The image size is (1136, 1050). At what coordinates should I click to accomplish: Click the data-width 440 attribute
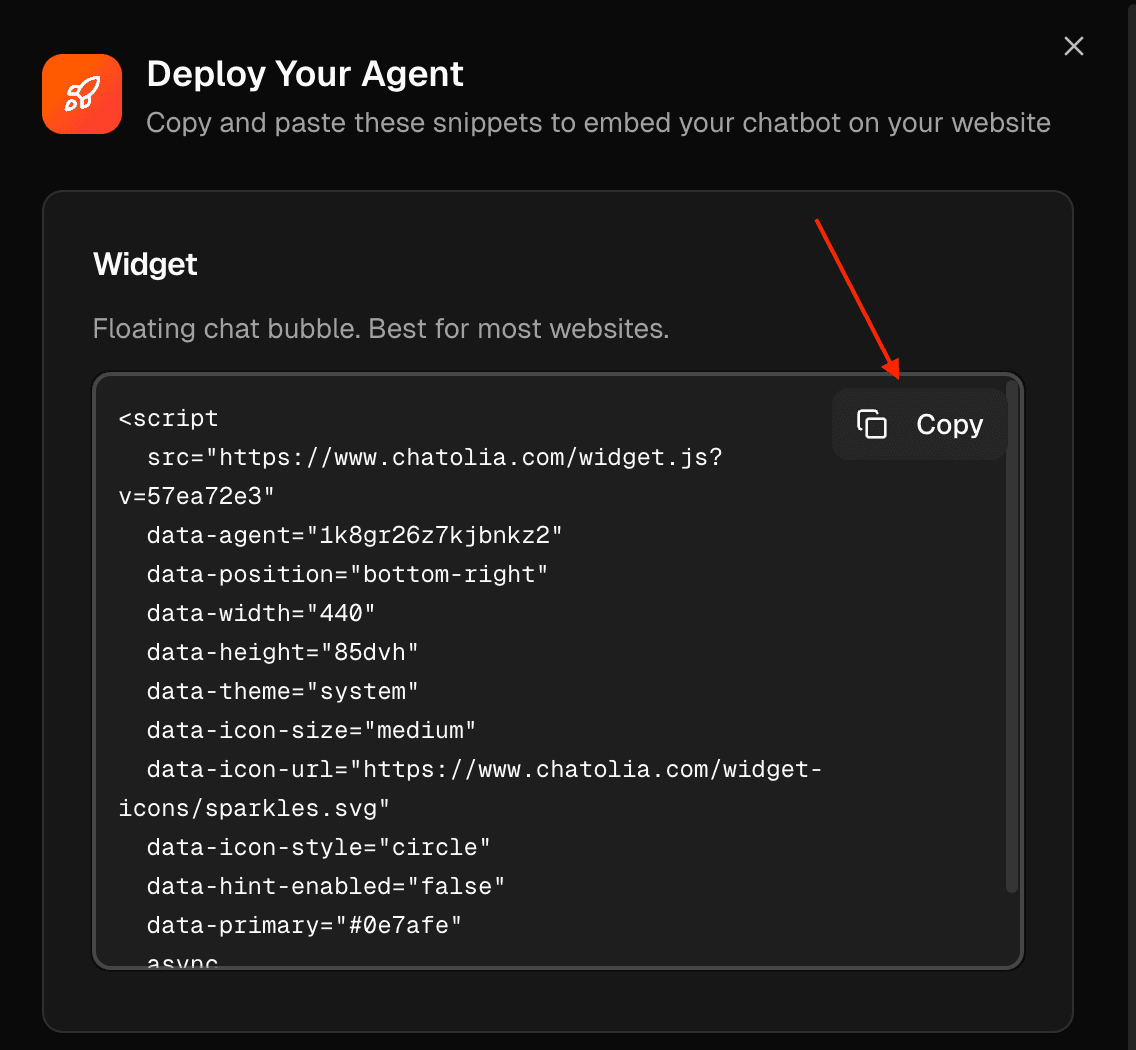[260, 613]
